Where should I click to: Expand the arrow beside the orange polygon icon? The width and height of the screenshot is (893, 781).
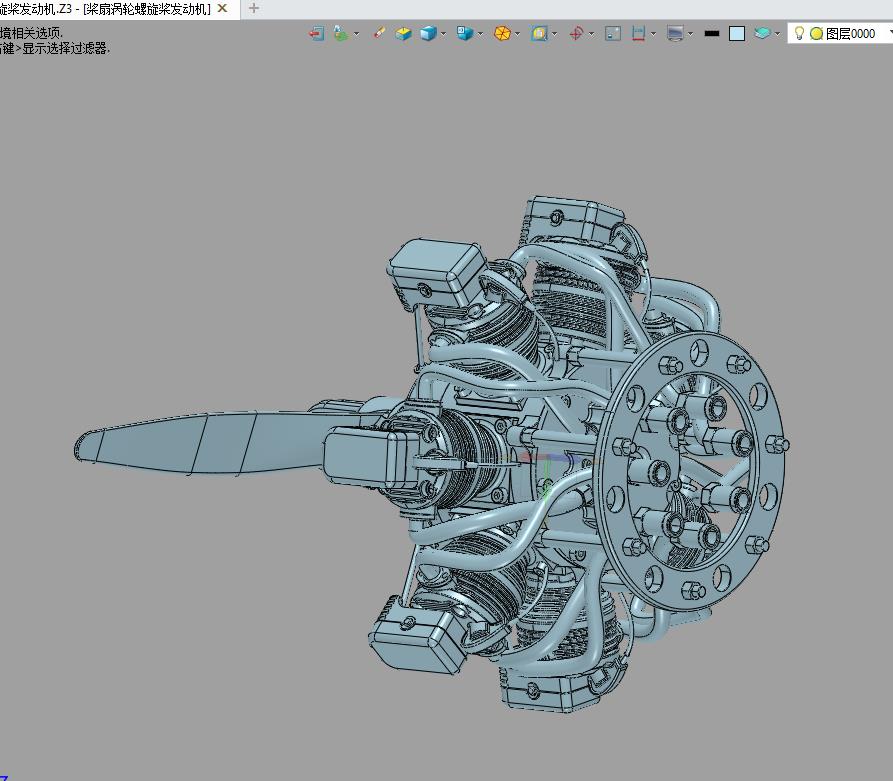pyautogui.click(x=517, y=34)
